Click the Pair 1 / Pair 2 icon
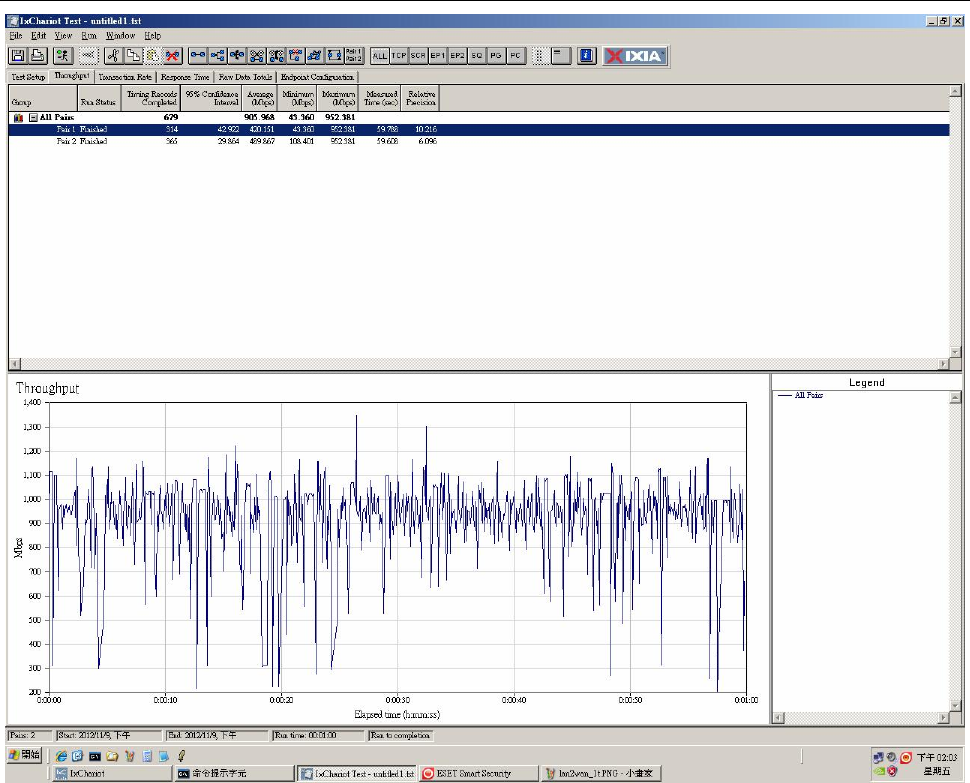Viewport: 970px width, 783px height. 353,56
